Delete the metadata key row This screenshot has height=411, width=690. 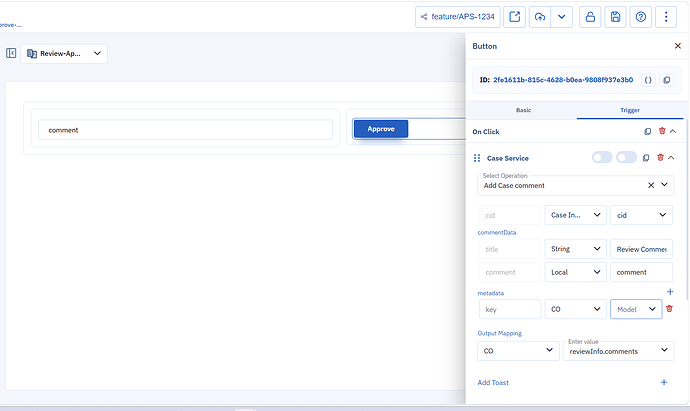coord(669,309)
